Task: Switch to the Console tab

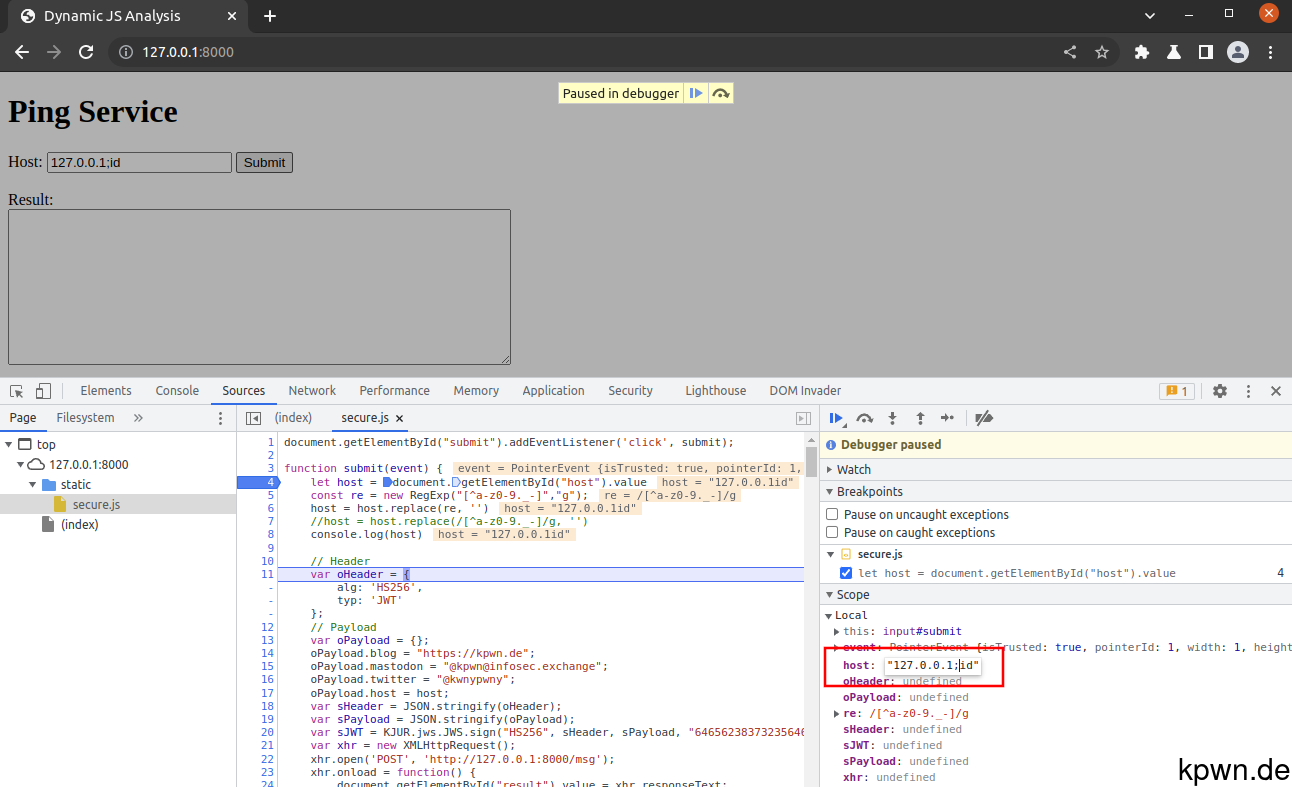Action: pos(177,390)
